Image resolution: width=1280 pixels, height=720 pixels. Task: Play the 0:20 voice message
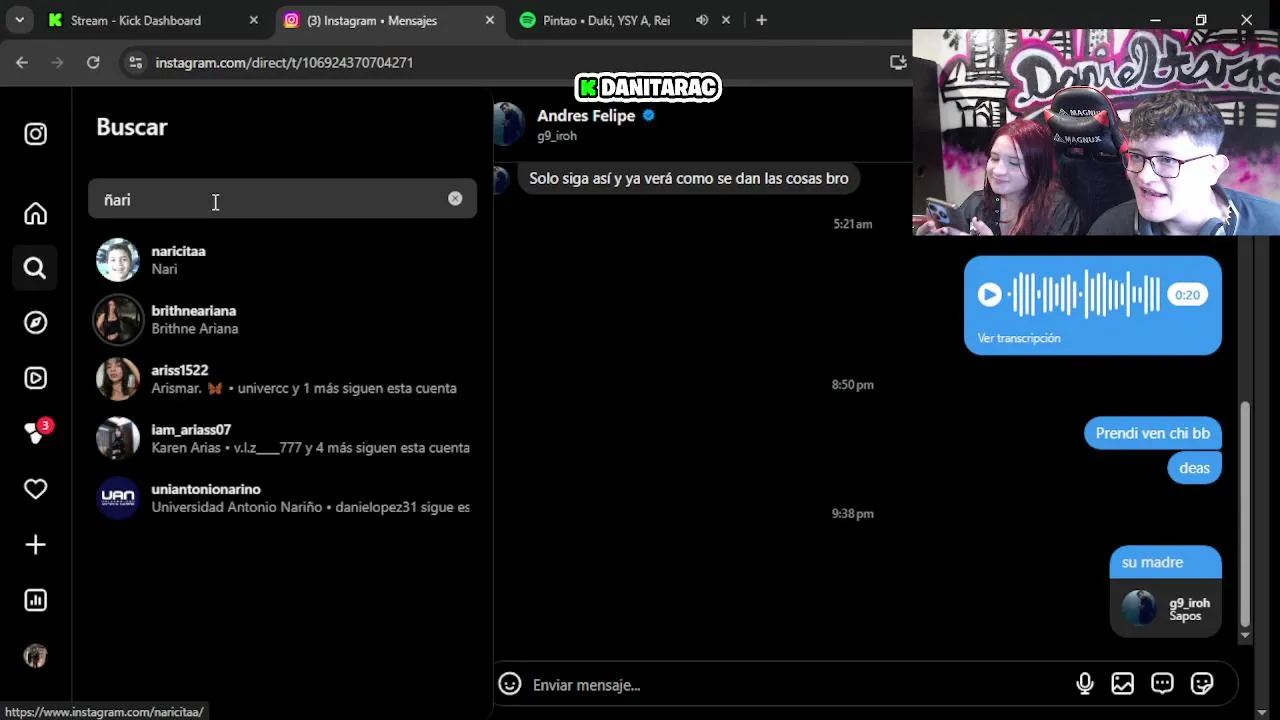989,295
